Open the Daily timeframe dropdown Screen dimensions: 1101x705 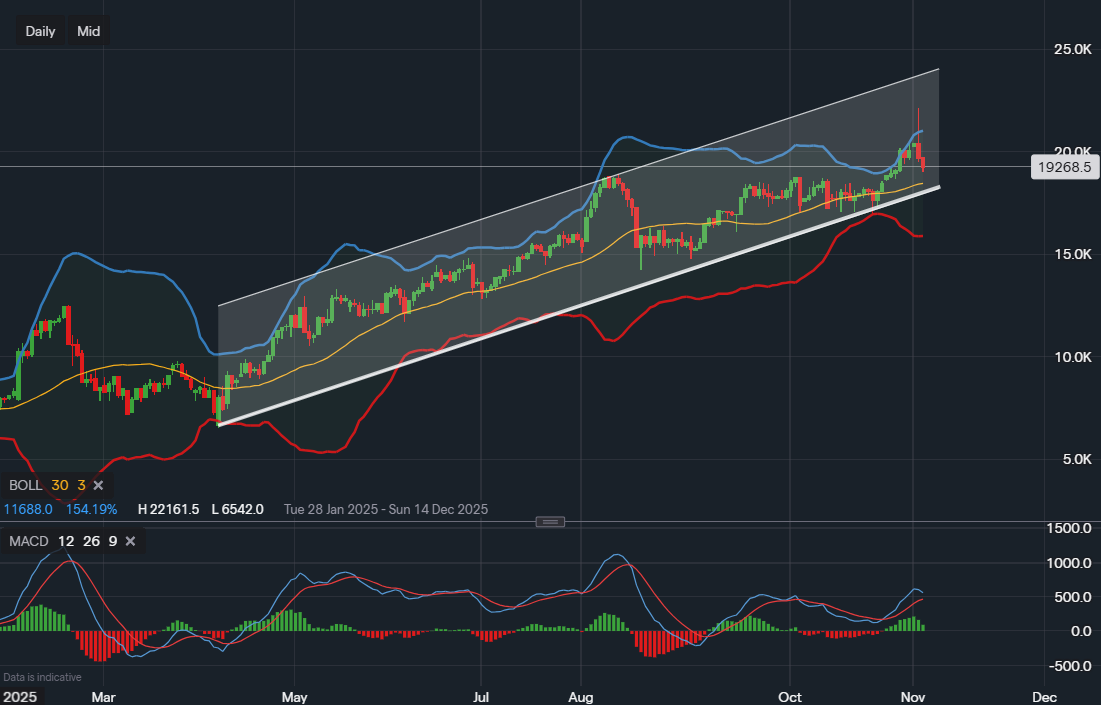(x=40, y=31)
